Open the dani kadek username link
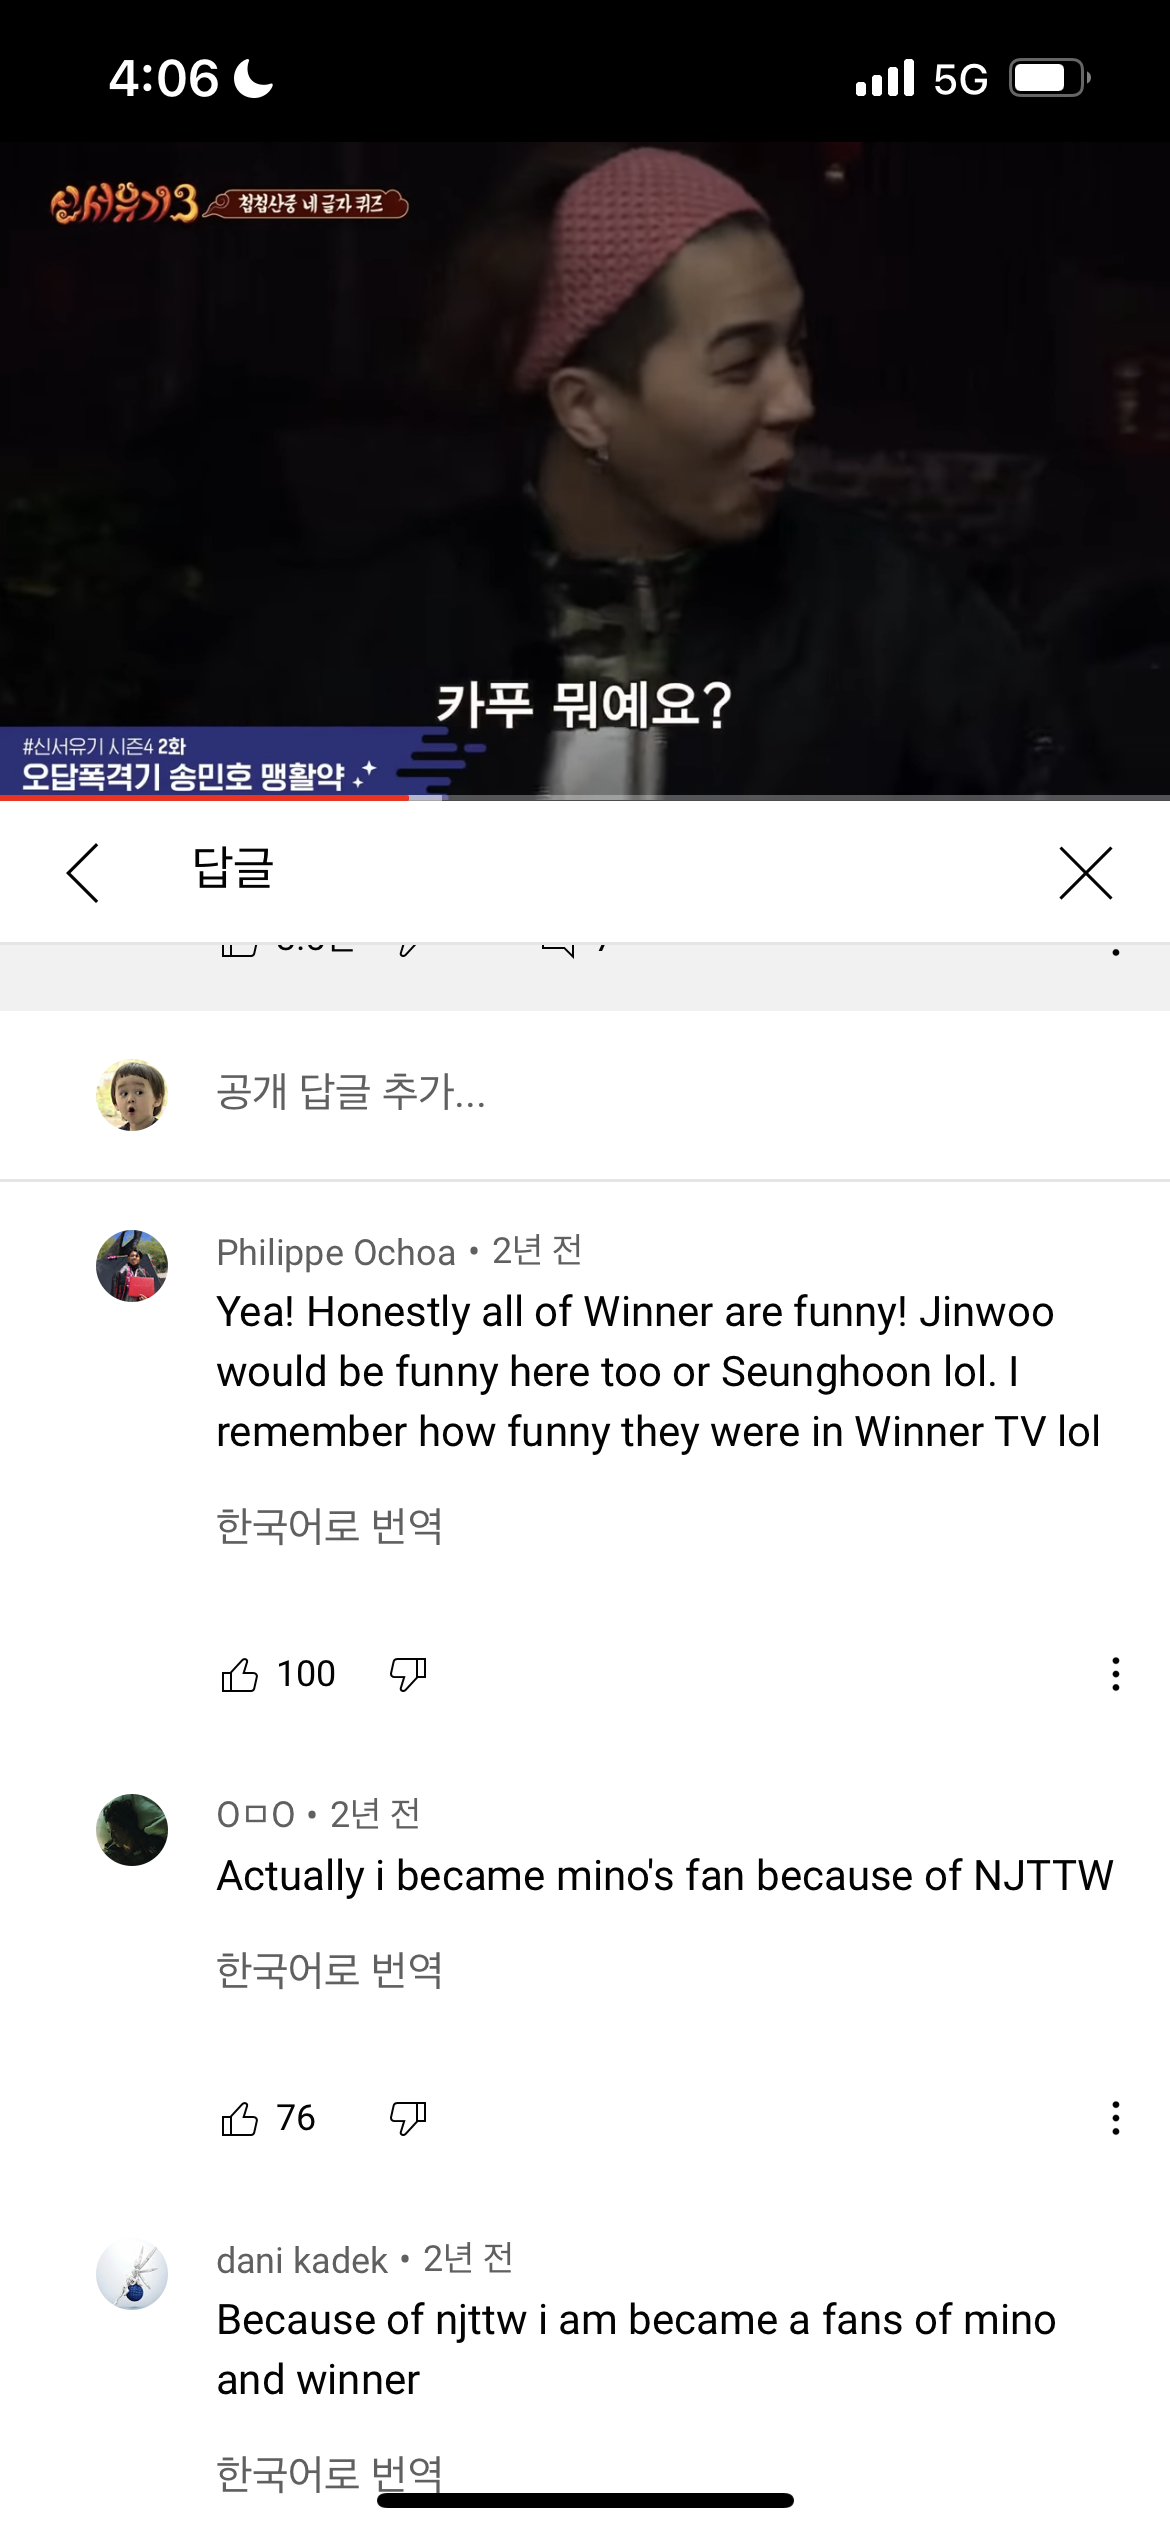The width and height of the screenshot is (1170, 2532). pyautogui.click(x=302, y=2260)
